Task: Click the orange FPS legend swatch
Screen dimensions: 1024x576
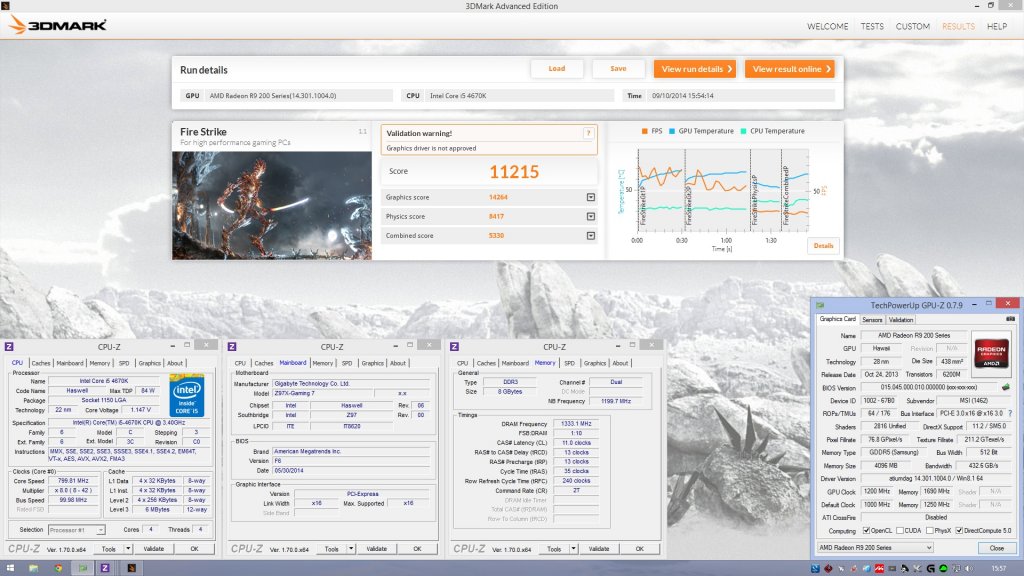Action: point(645,131)
